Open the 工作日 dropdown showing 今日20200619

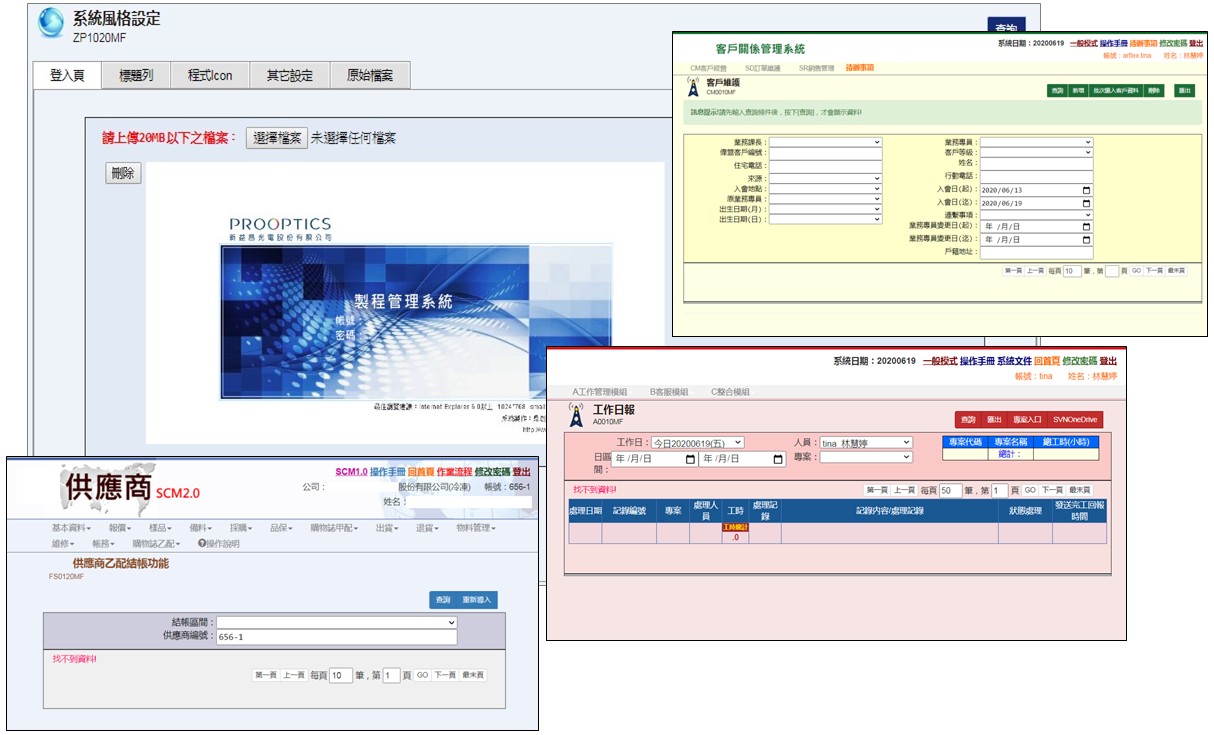coord(697,442)
